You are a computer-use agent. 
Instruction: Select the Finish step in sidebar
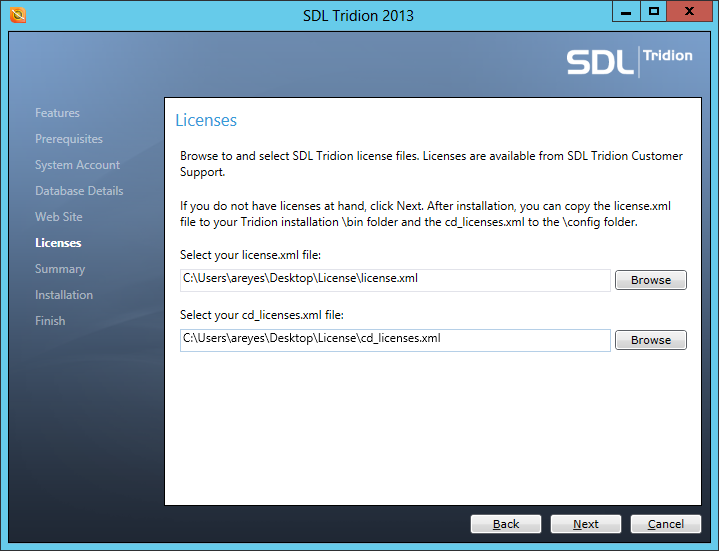coord(50,321)
